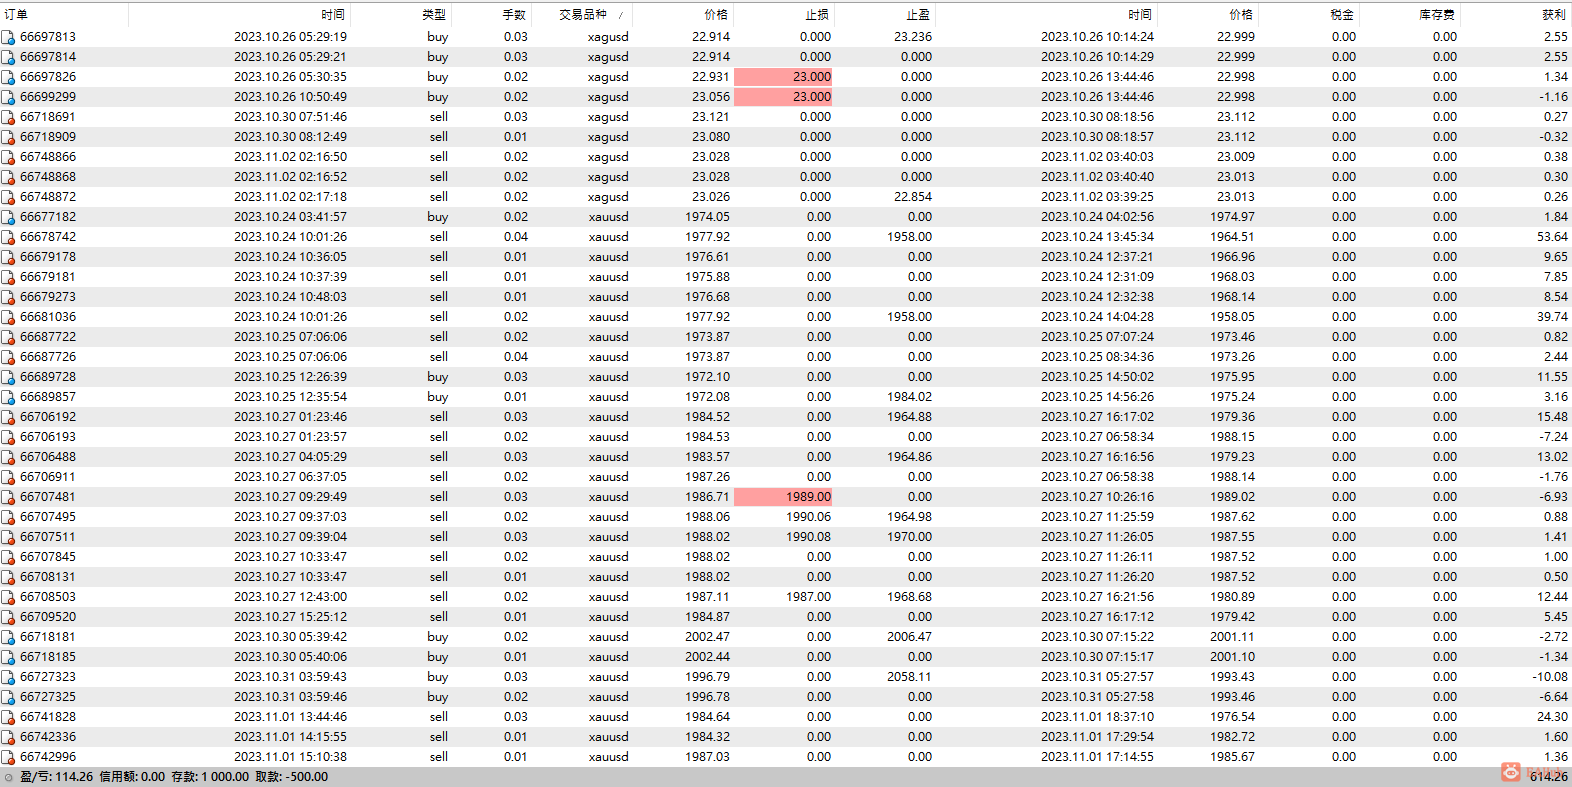Select the take profit value 22.854

click(913, 197)
